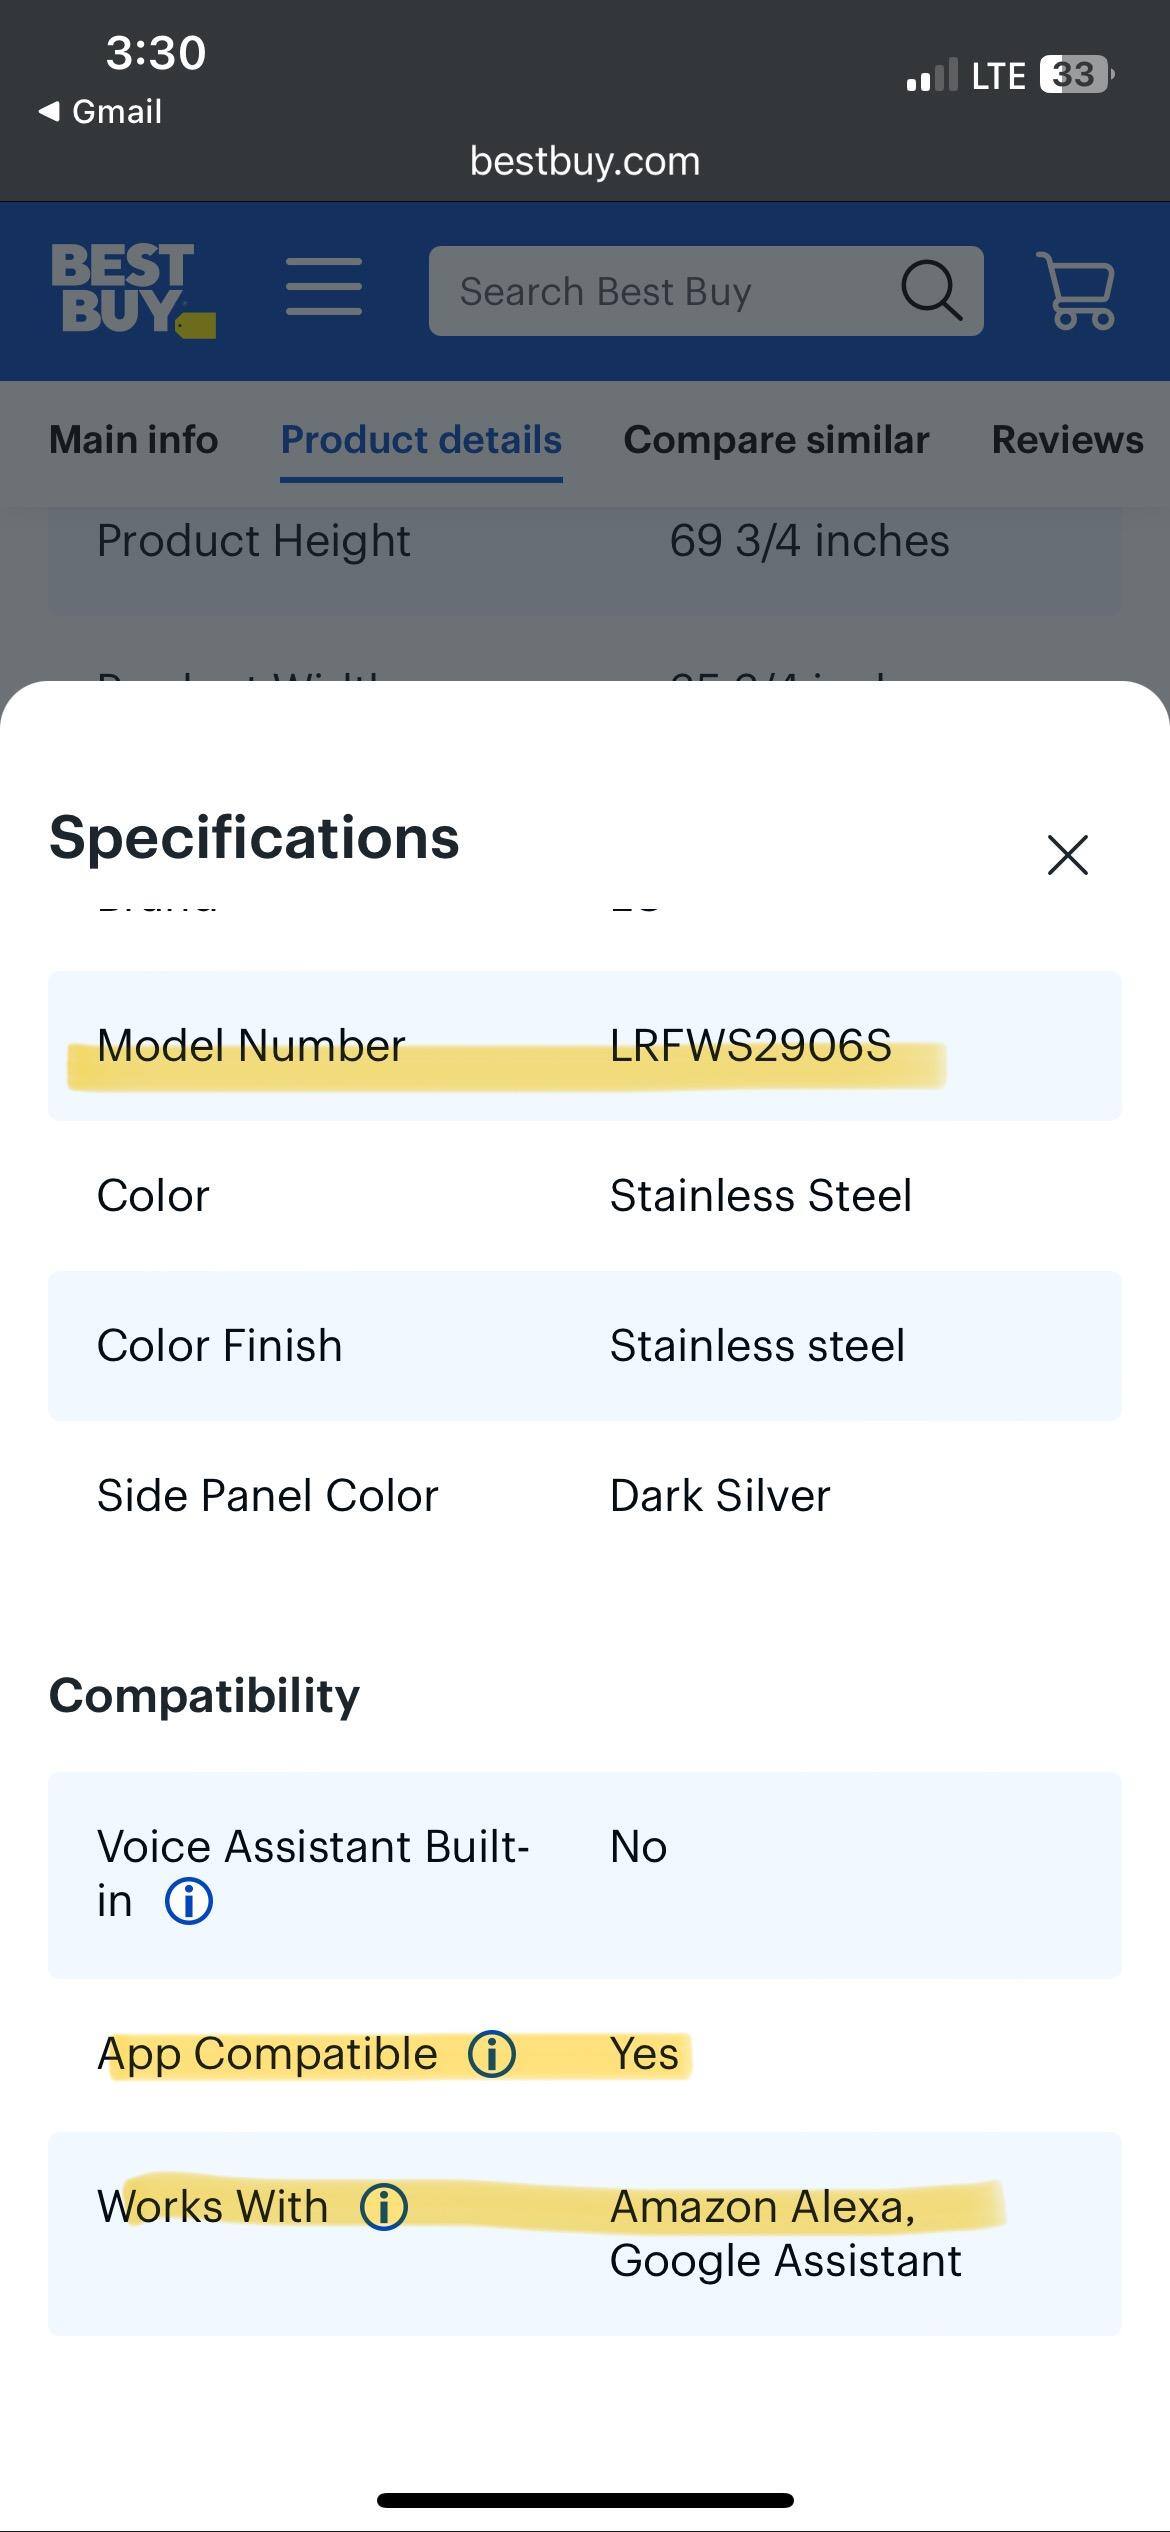Screen dimensions: 1170x2532
Task: Tap the search magnifier icon
Action: [931, 291]
